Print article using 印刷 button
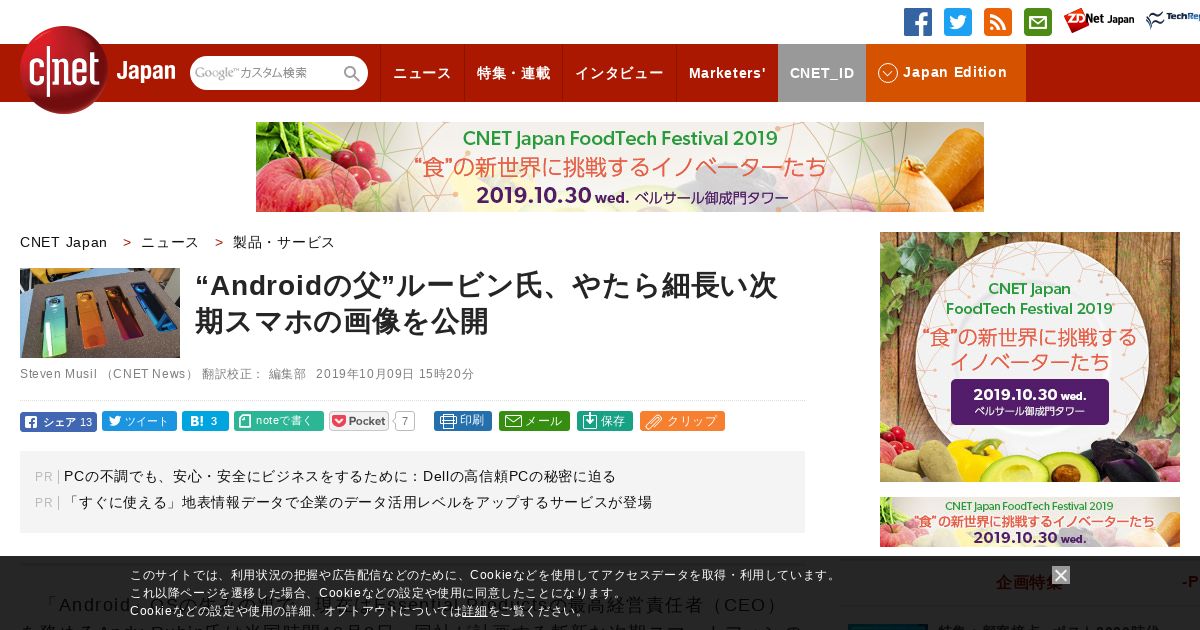 [x=463, y=421]
